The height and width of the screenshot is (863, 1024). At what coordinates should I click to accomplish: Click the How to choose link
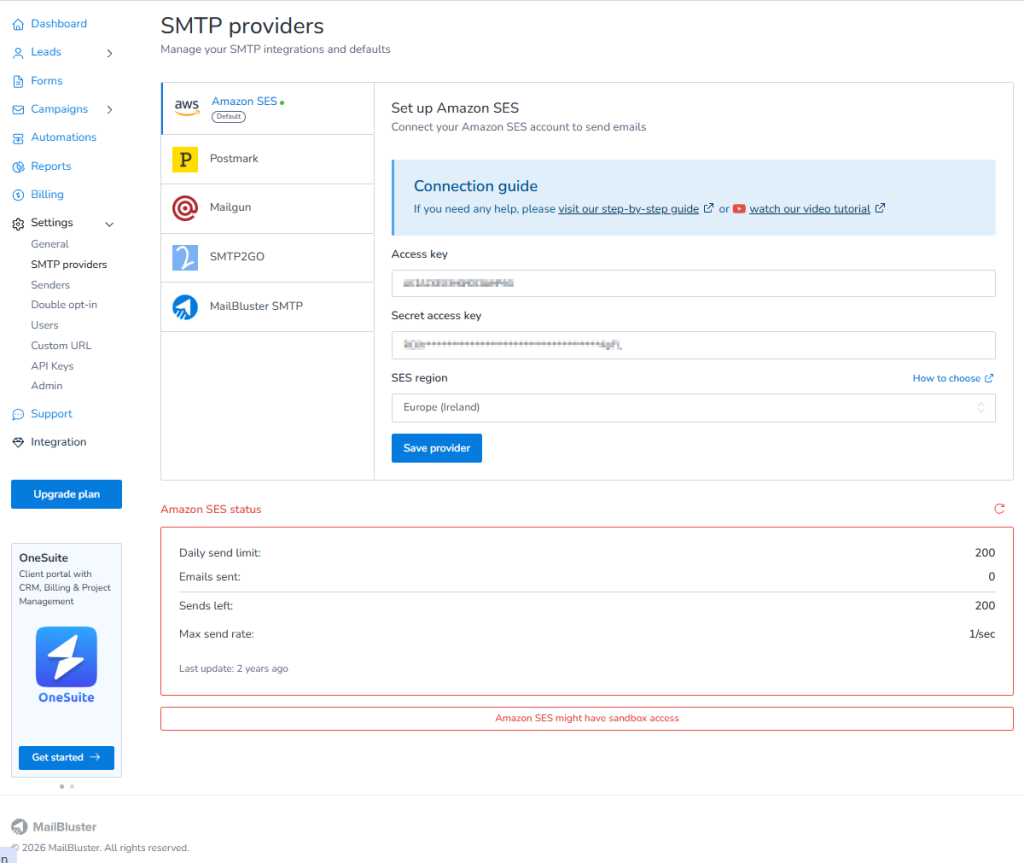click(x=946, y=378)
